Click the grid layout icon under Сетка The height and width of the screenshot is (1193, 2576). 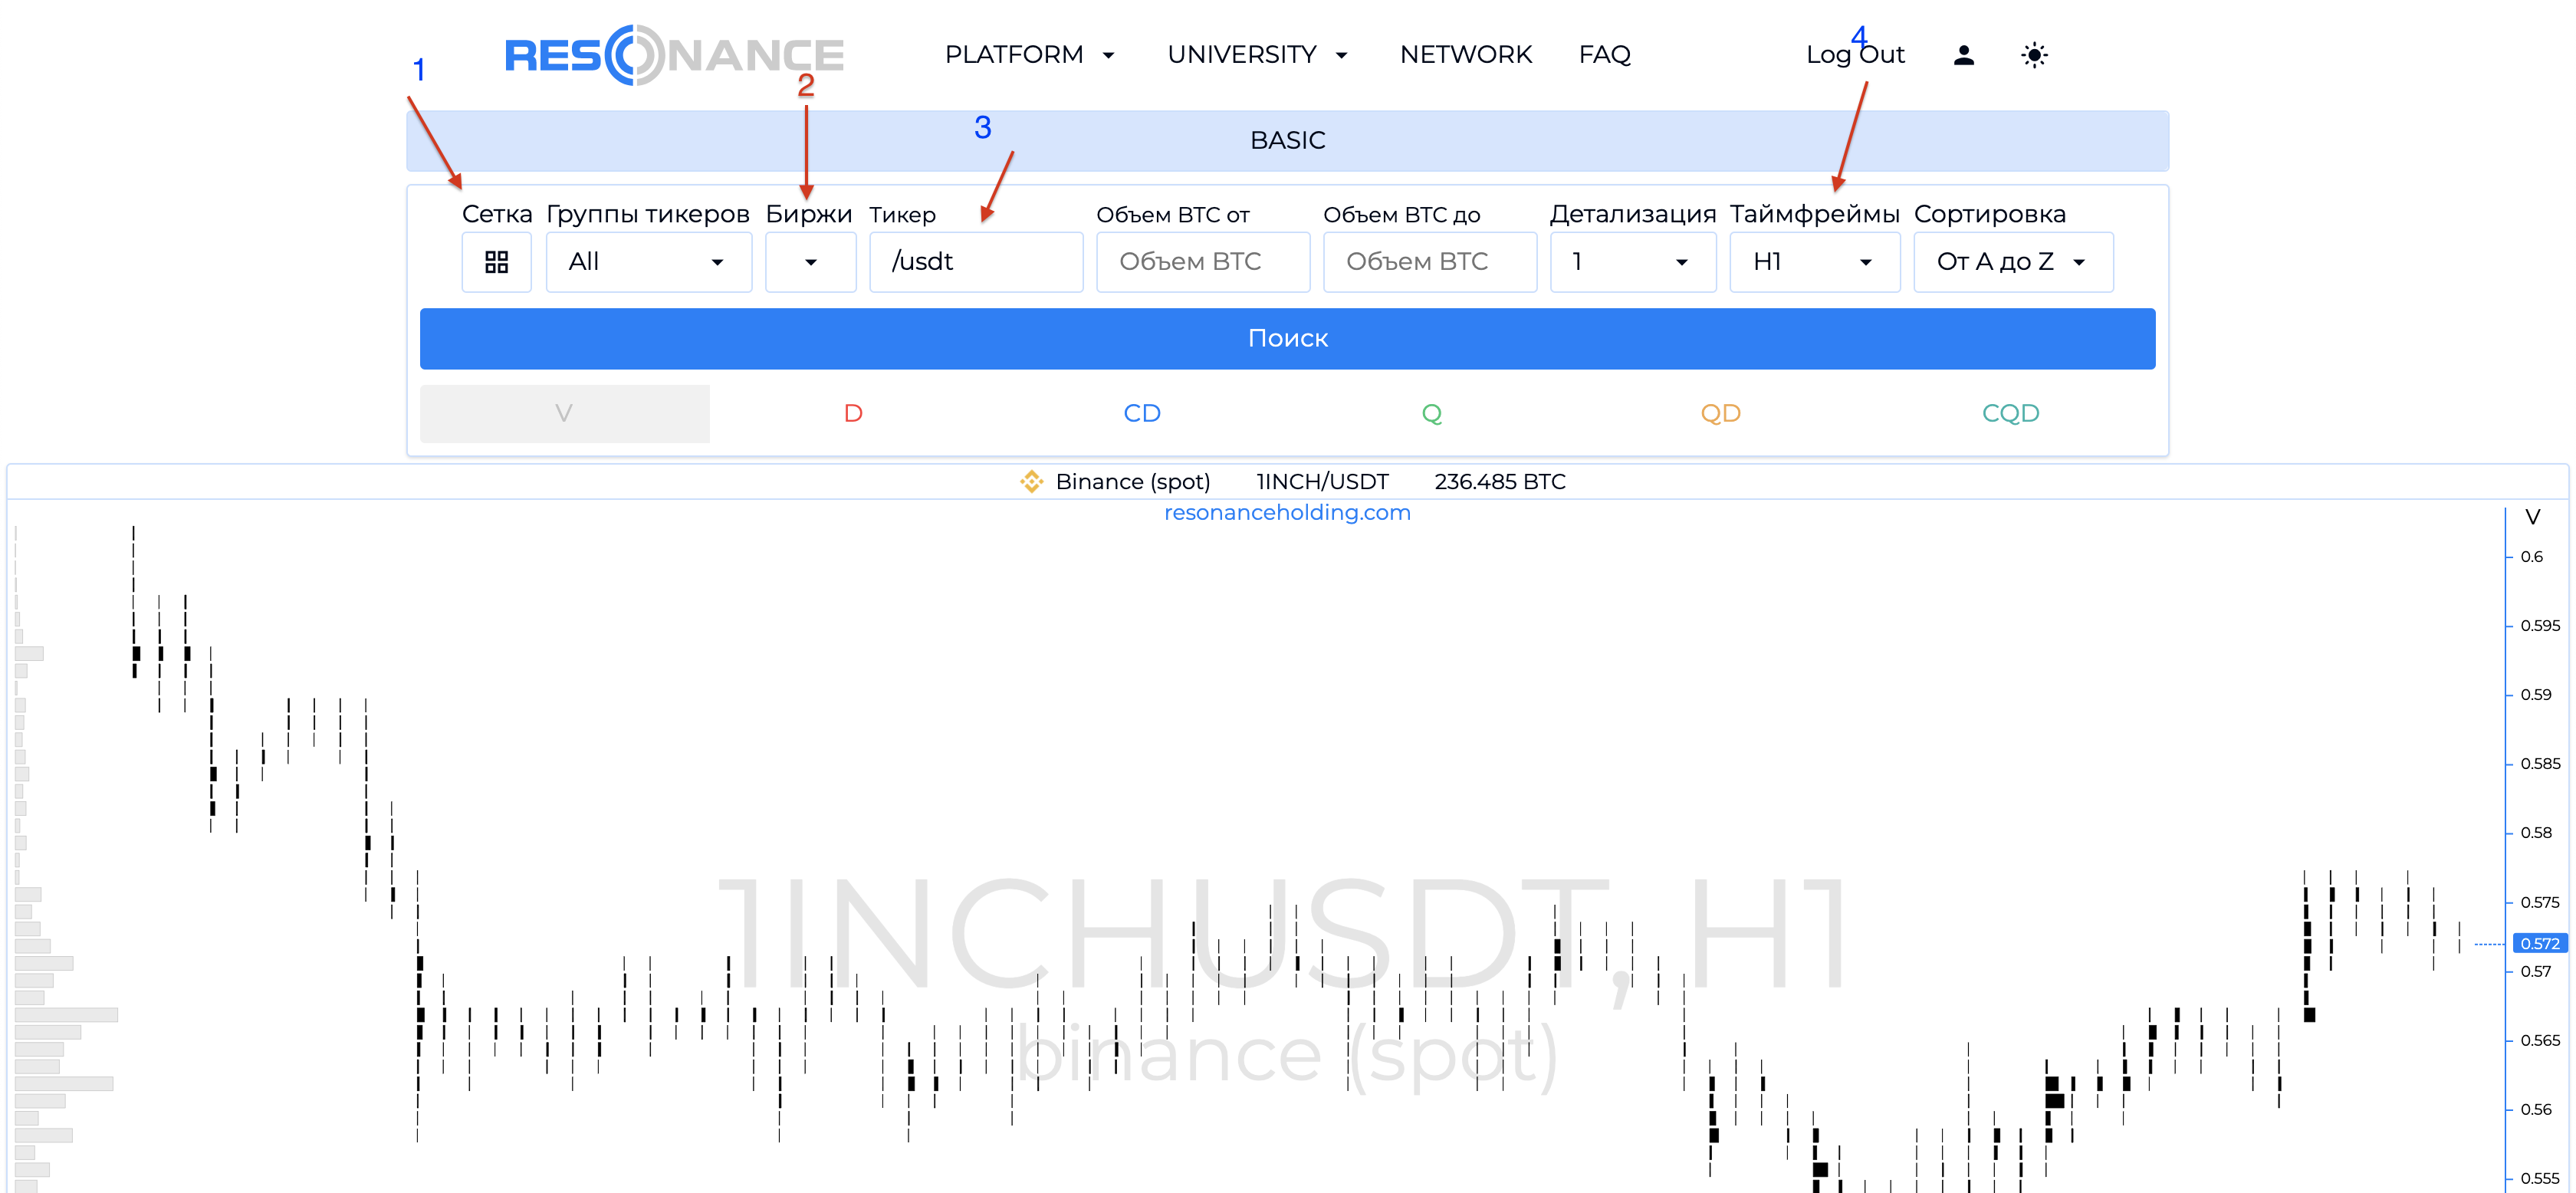[x=496, y=262]
